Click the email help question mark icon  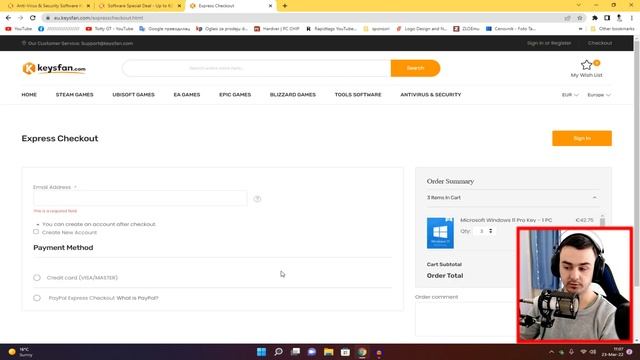click(257, 199)
